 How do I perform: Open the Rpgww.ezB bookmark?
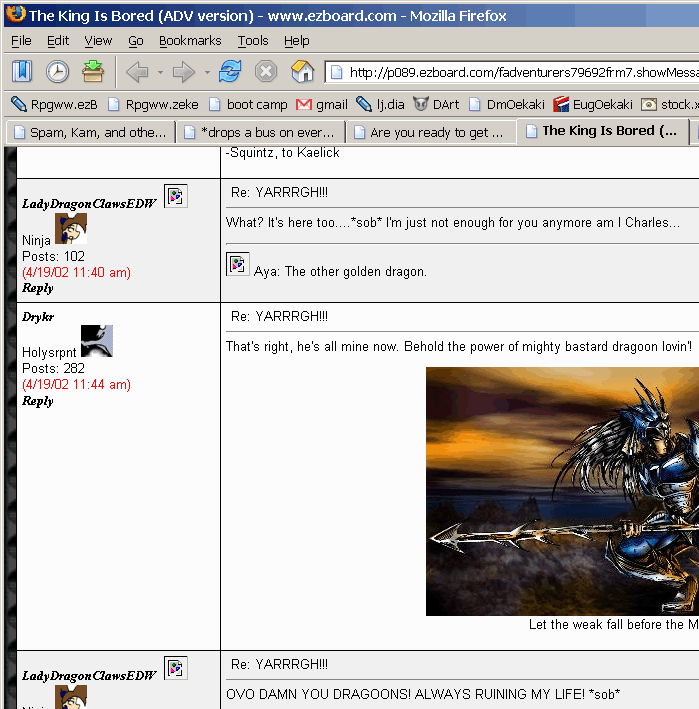pyautogui.click(x=54, y=104)
